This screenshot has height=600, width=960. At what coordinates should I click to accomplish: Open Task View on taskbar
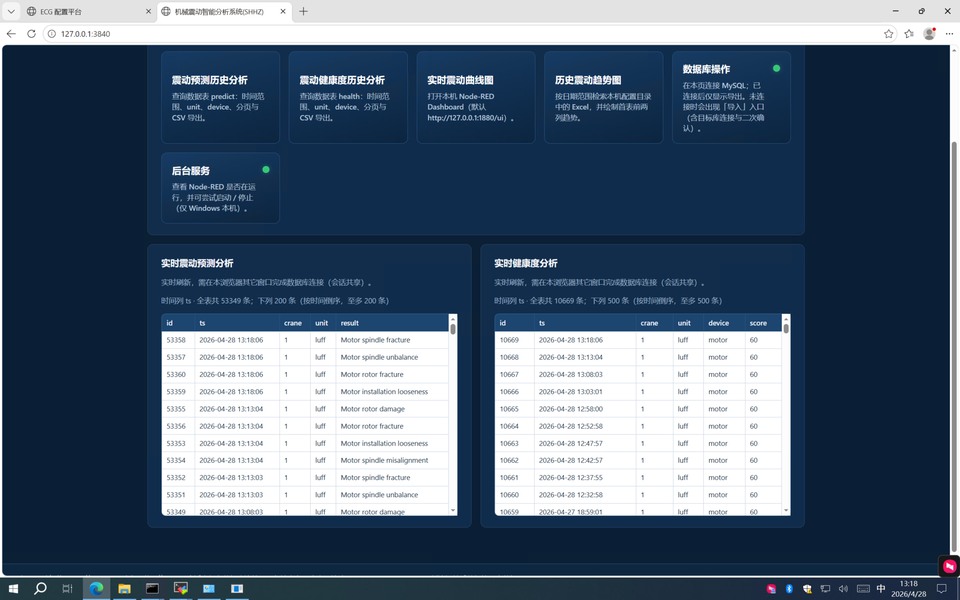click(67, 588)
